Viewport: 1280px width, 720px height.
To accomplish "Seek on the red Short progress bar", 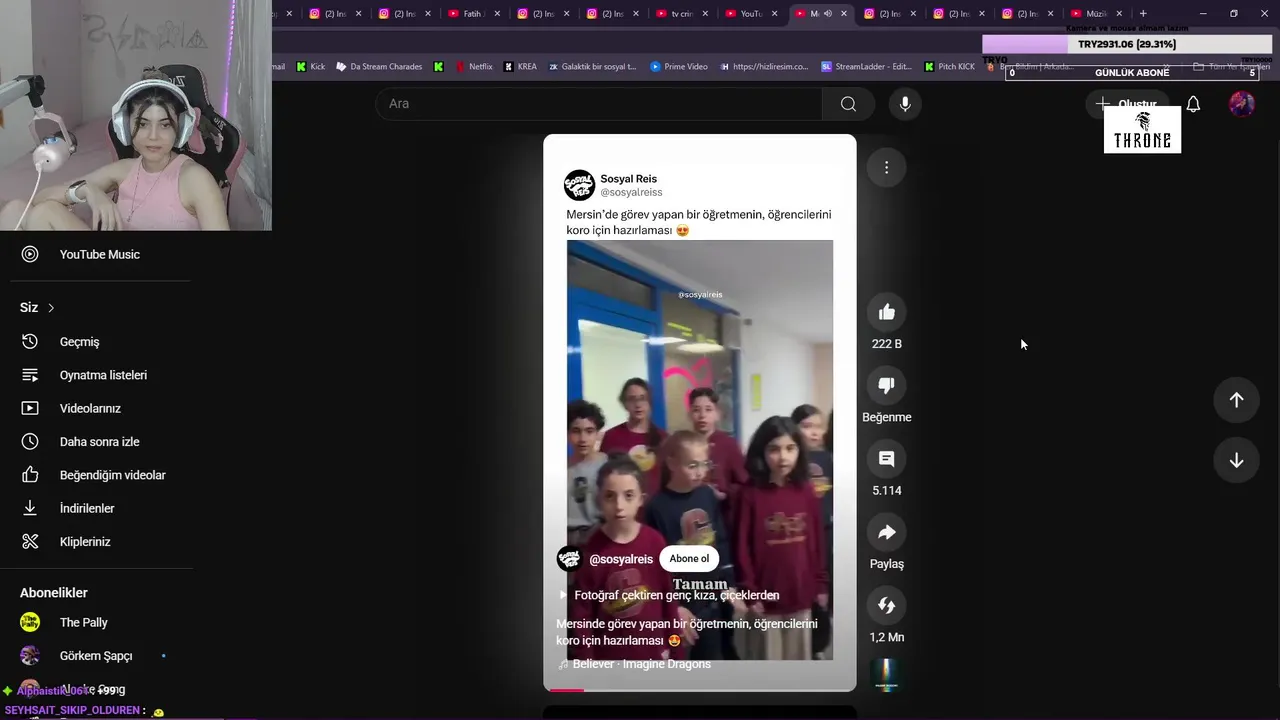I will pyautogui.click(x=700, y=689).
